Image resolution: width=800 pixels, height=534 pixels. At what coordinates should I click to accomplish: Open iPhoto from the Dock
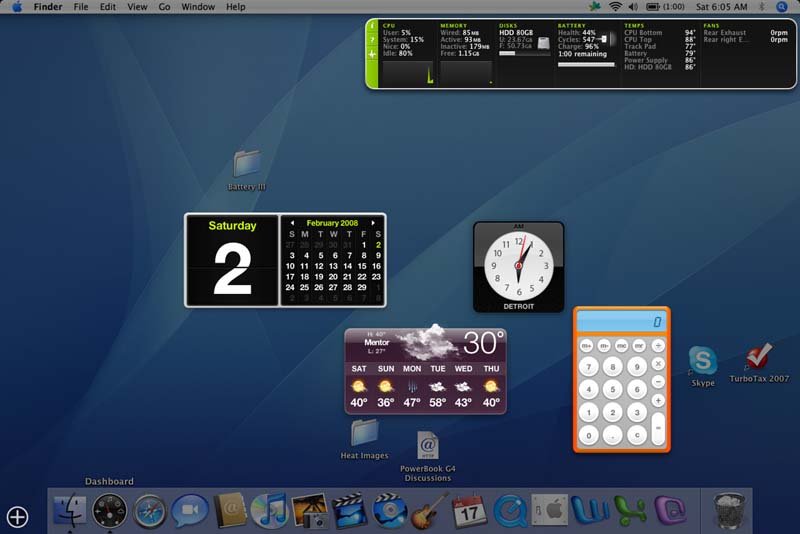click(309, 510)
